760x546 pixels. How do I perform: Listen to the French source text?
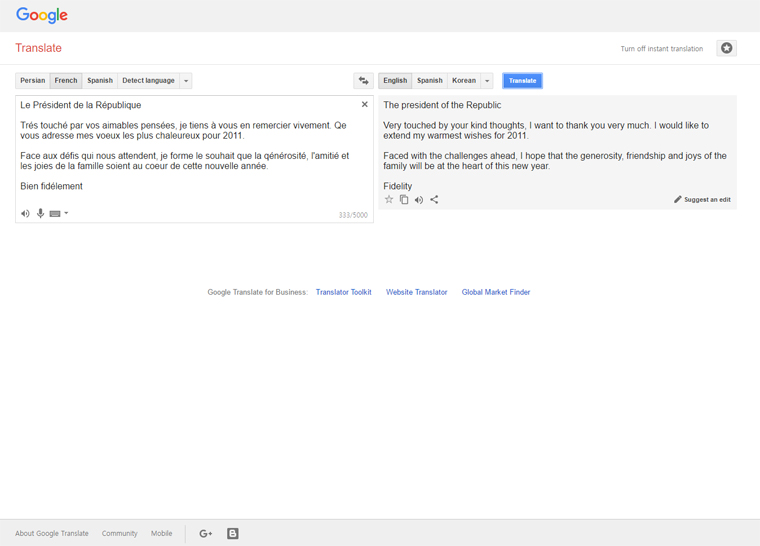[x=26, y=213]
